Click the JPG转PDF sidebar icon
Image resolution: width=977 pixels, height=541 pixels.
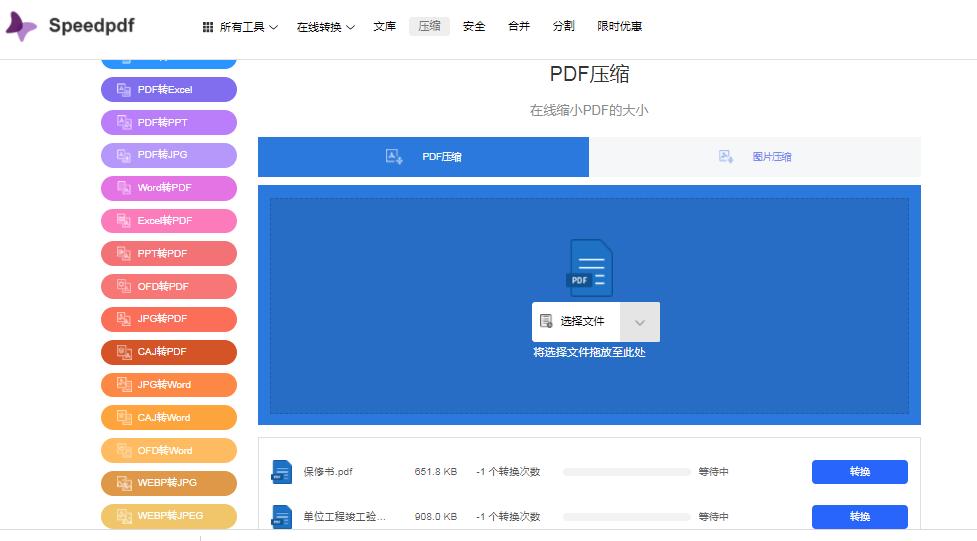point(124,318)
